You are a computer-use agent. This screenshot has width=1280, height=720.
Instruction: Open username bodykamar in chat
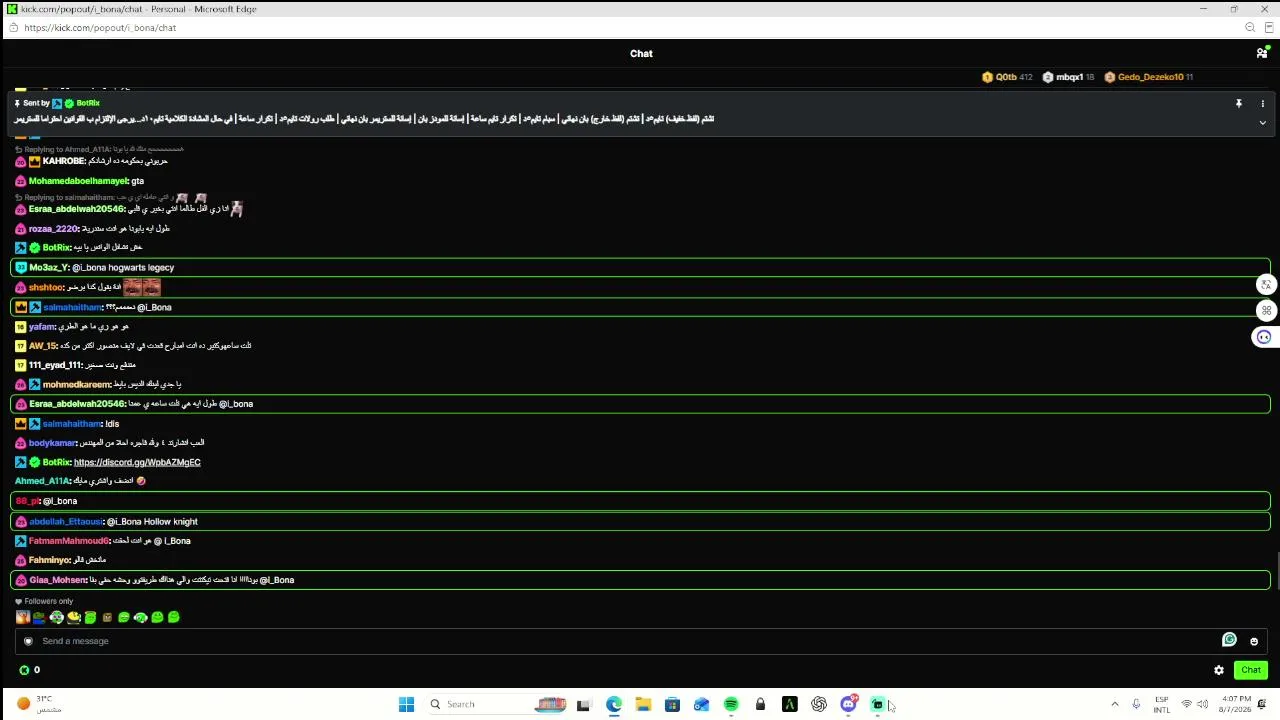coord(52,443)
